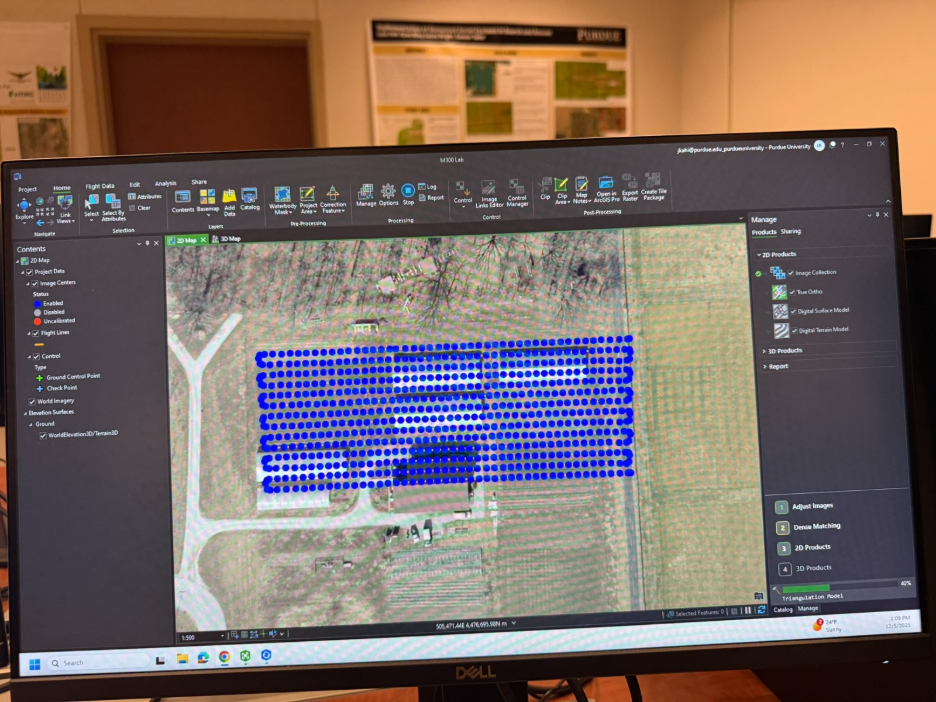Toggle the Project Data layer checkbox
This screenshot has height=702, width=936.
(x=29, y=272)
